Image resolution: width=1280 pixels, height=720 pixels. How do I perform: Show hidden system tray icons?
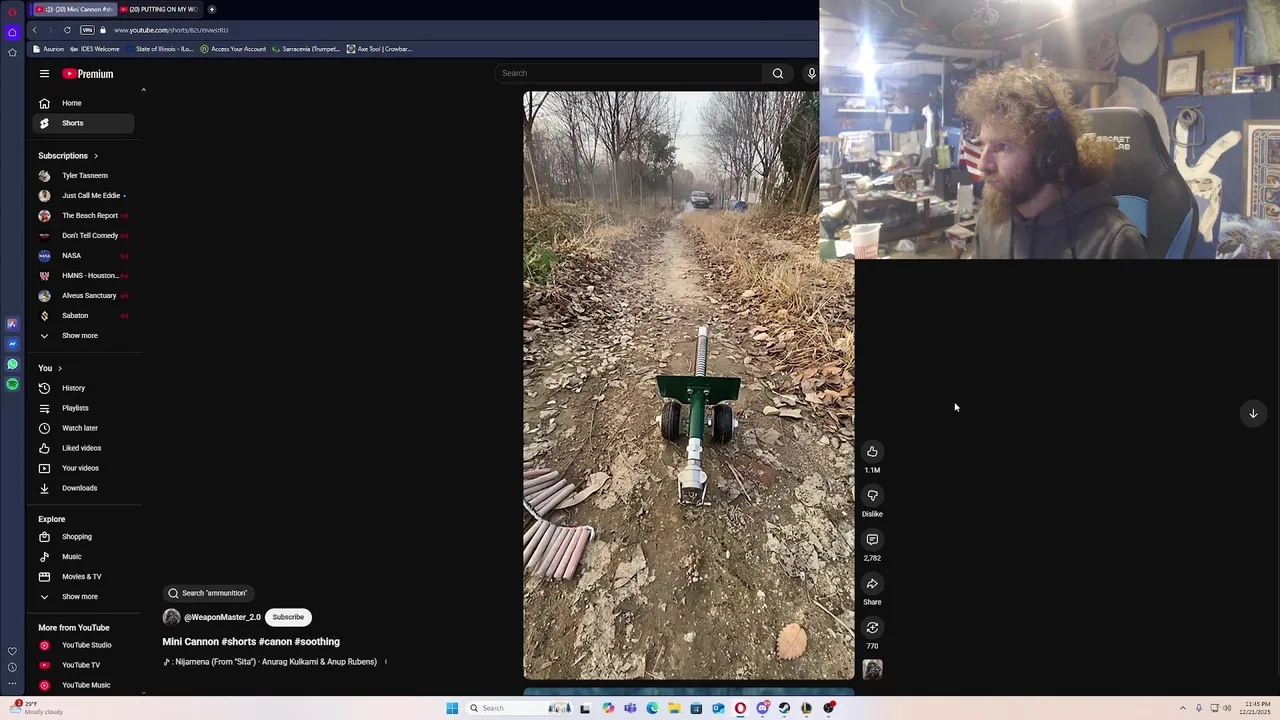tap(1182, 708)
